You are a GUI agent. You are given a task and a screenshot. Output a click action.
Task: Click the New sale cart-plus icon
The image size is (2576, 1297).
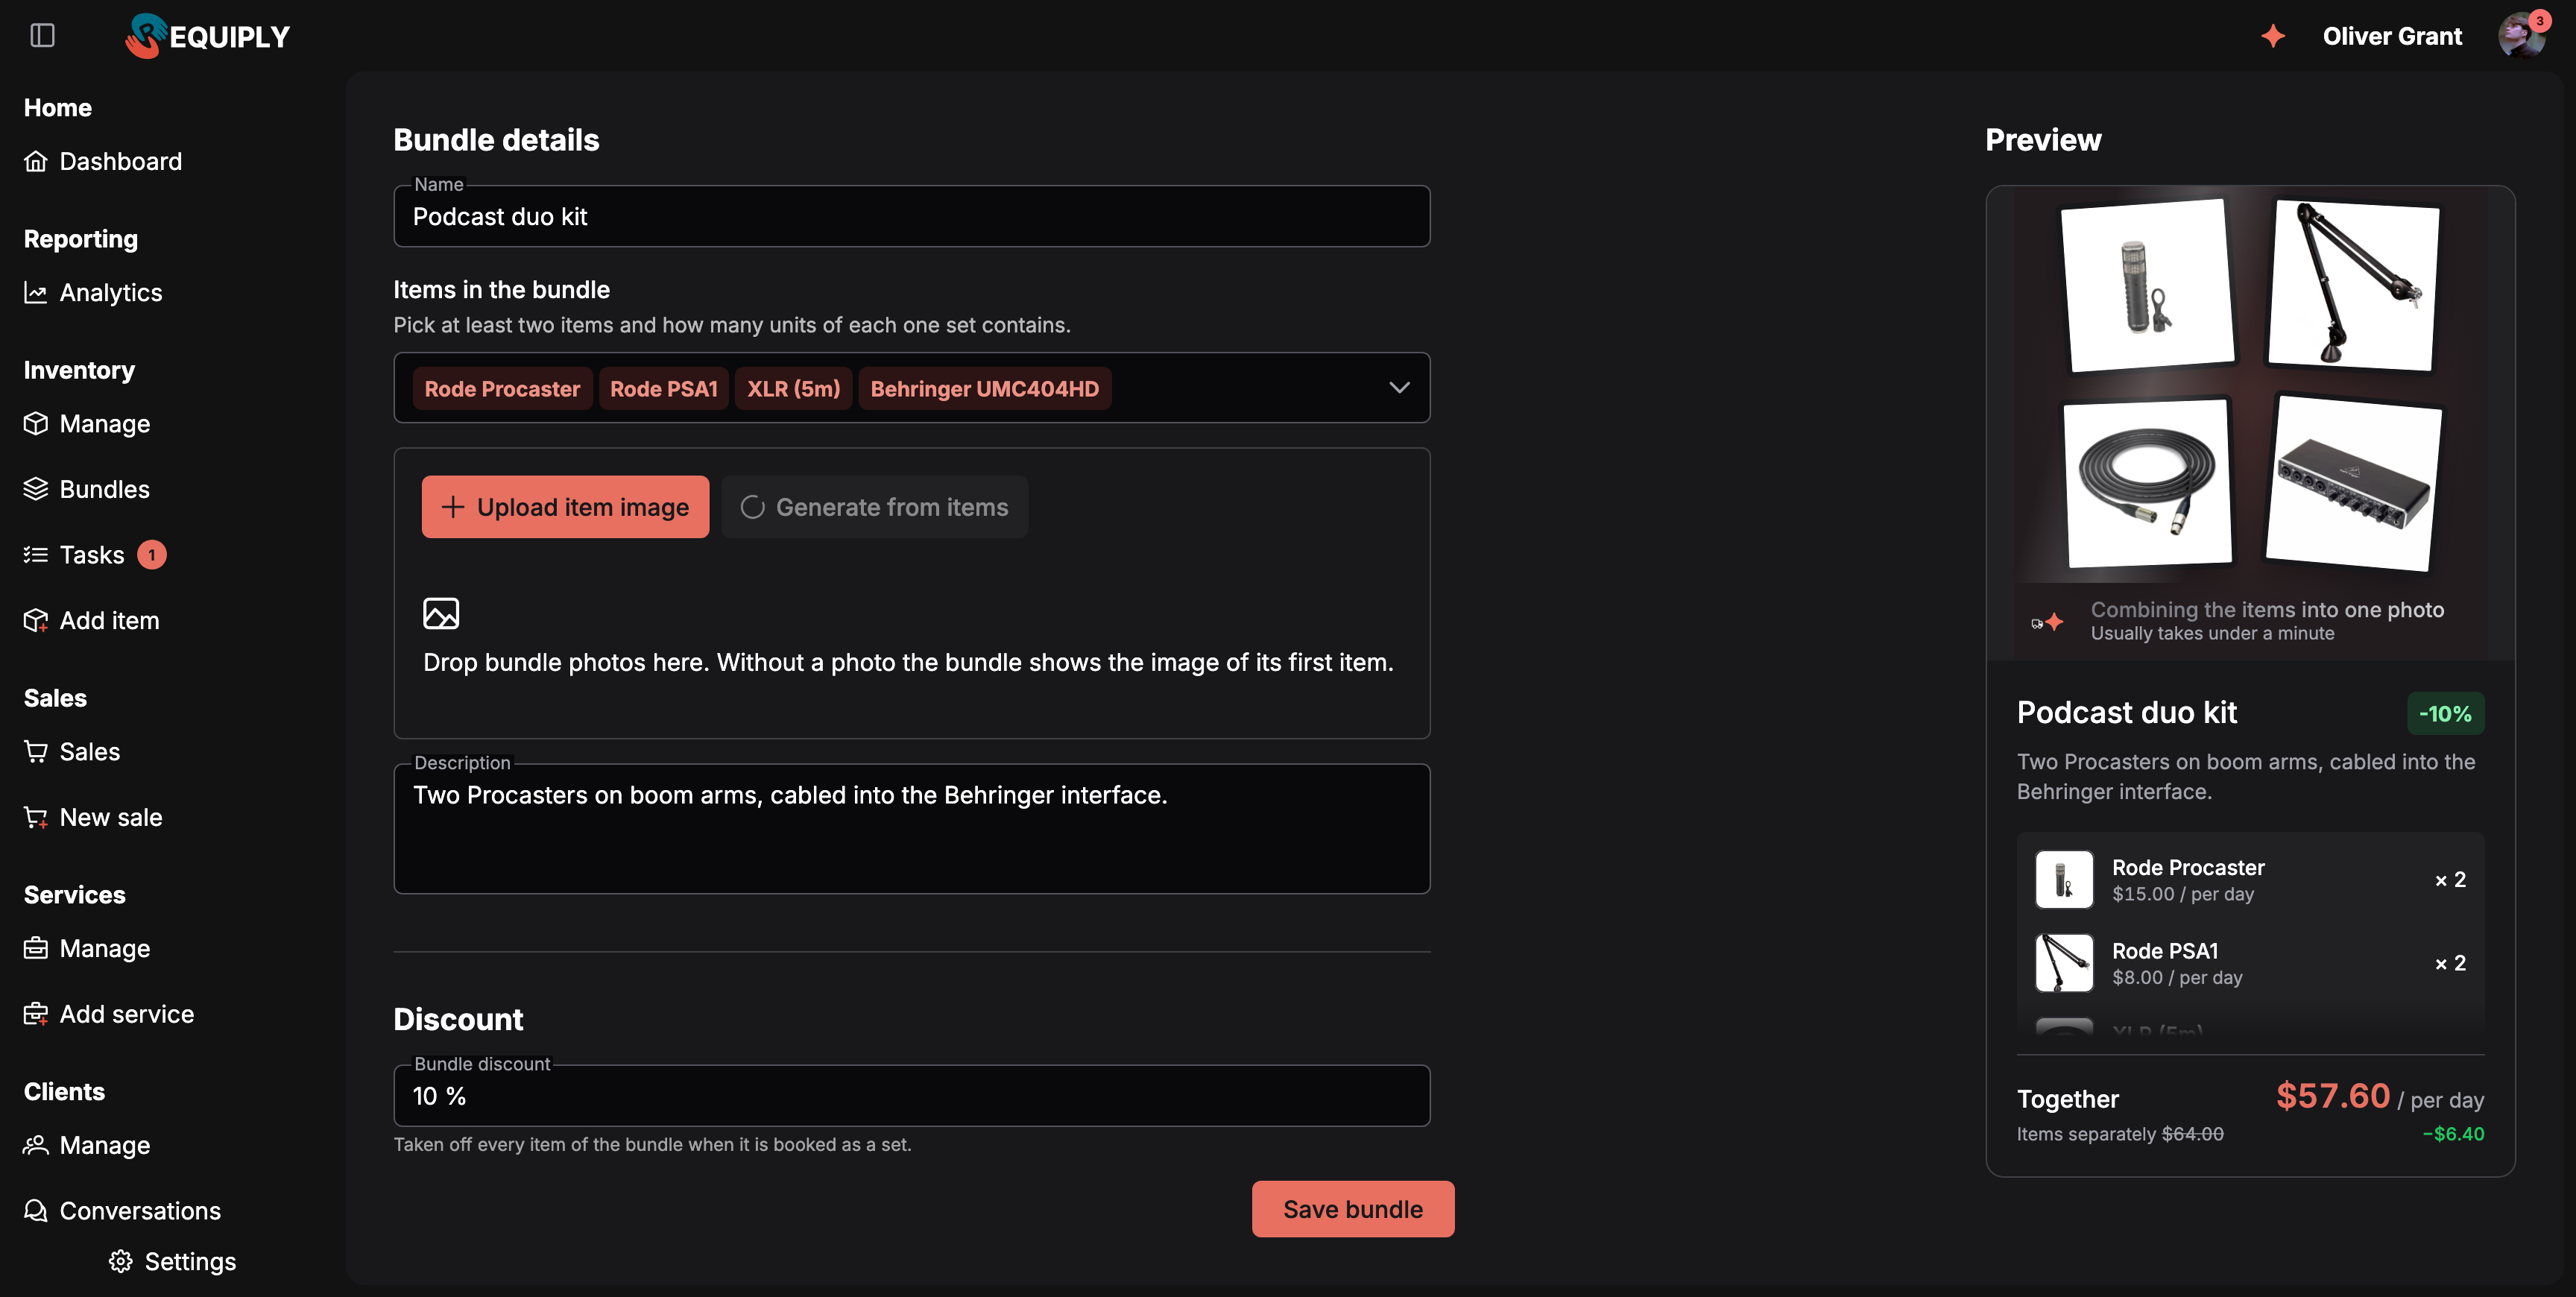(x=36, y=818)
